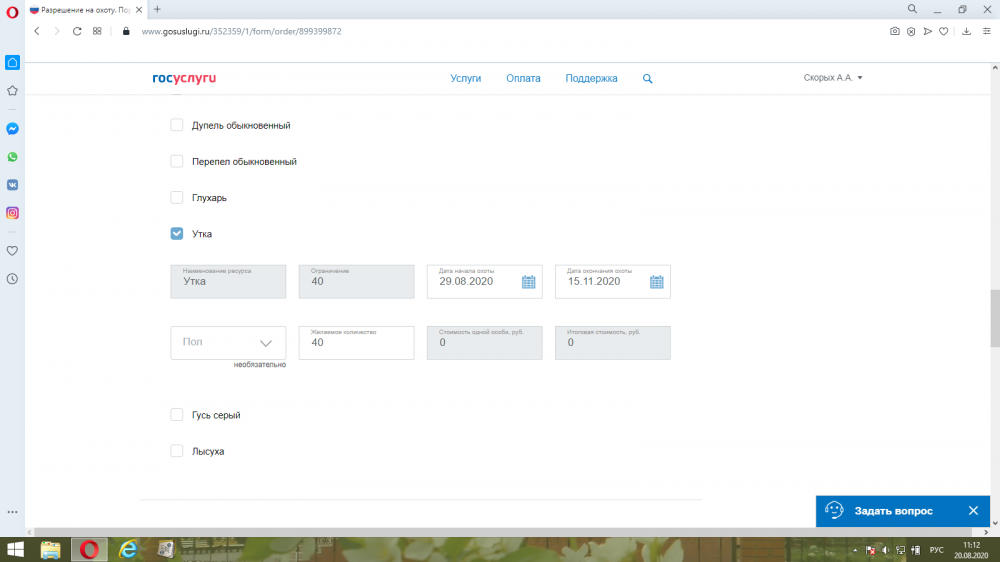
Task: Click Задать вопрос chat button
Action: coord(893,511)
